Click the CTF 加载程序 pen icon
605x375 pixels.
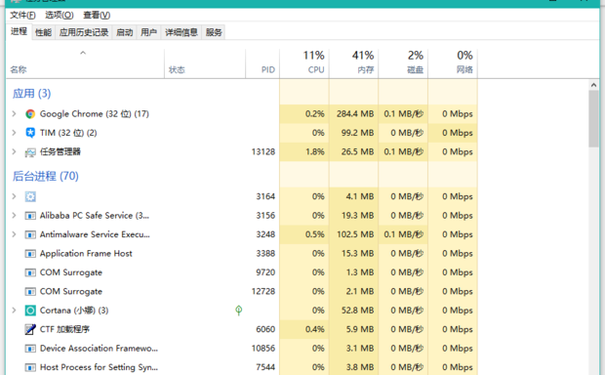(x=30, y=329)
